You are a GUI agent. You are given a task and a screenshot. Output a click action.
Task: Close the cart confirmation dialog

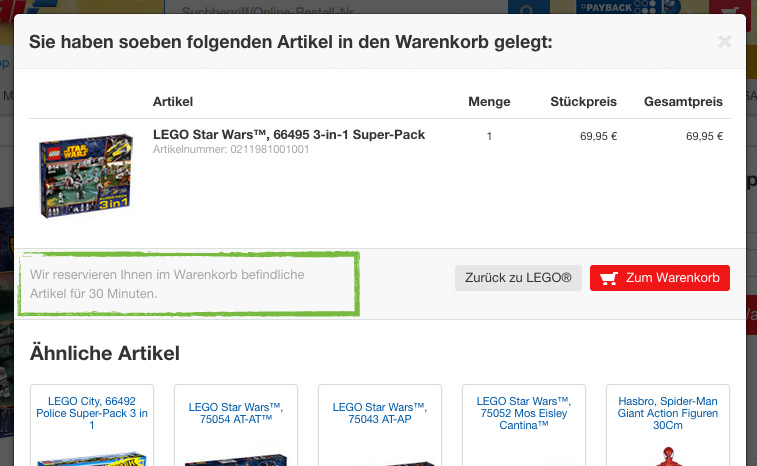coord(724,42)
